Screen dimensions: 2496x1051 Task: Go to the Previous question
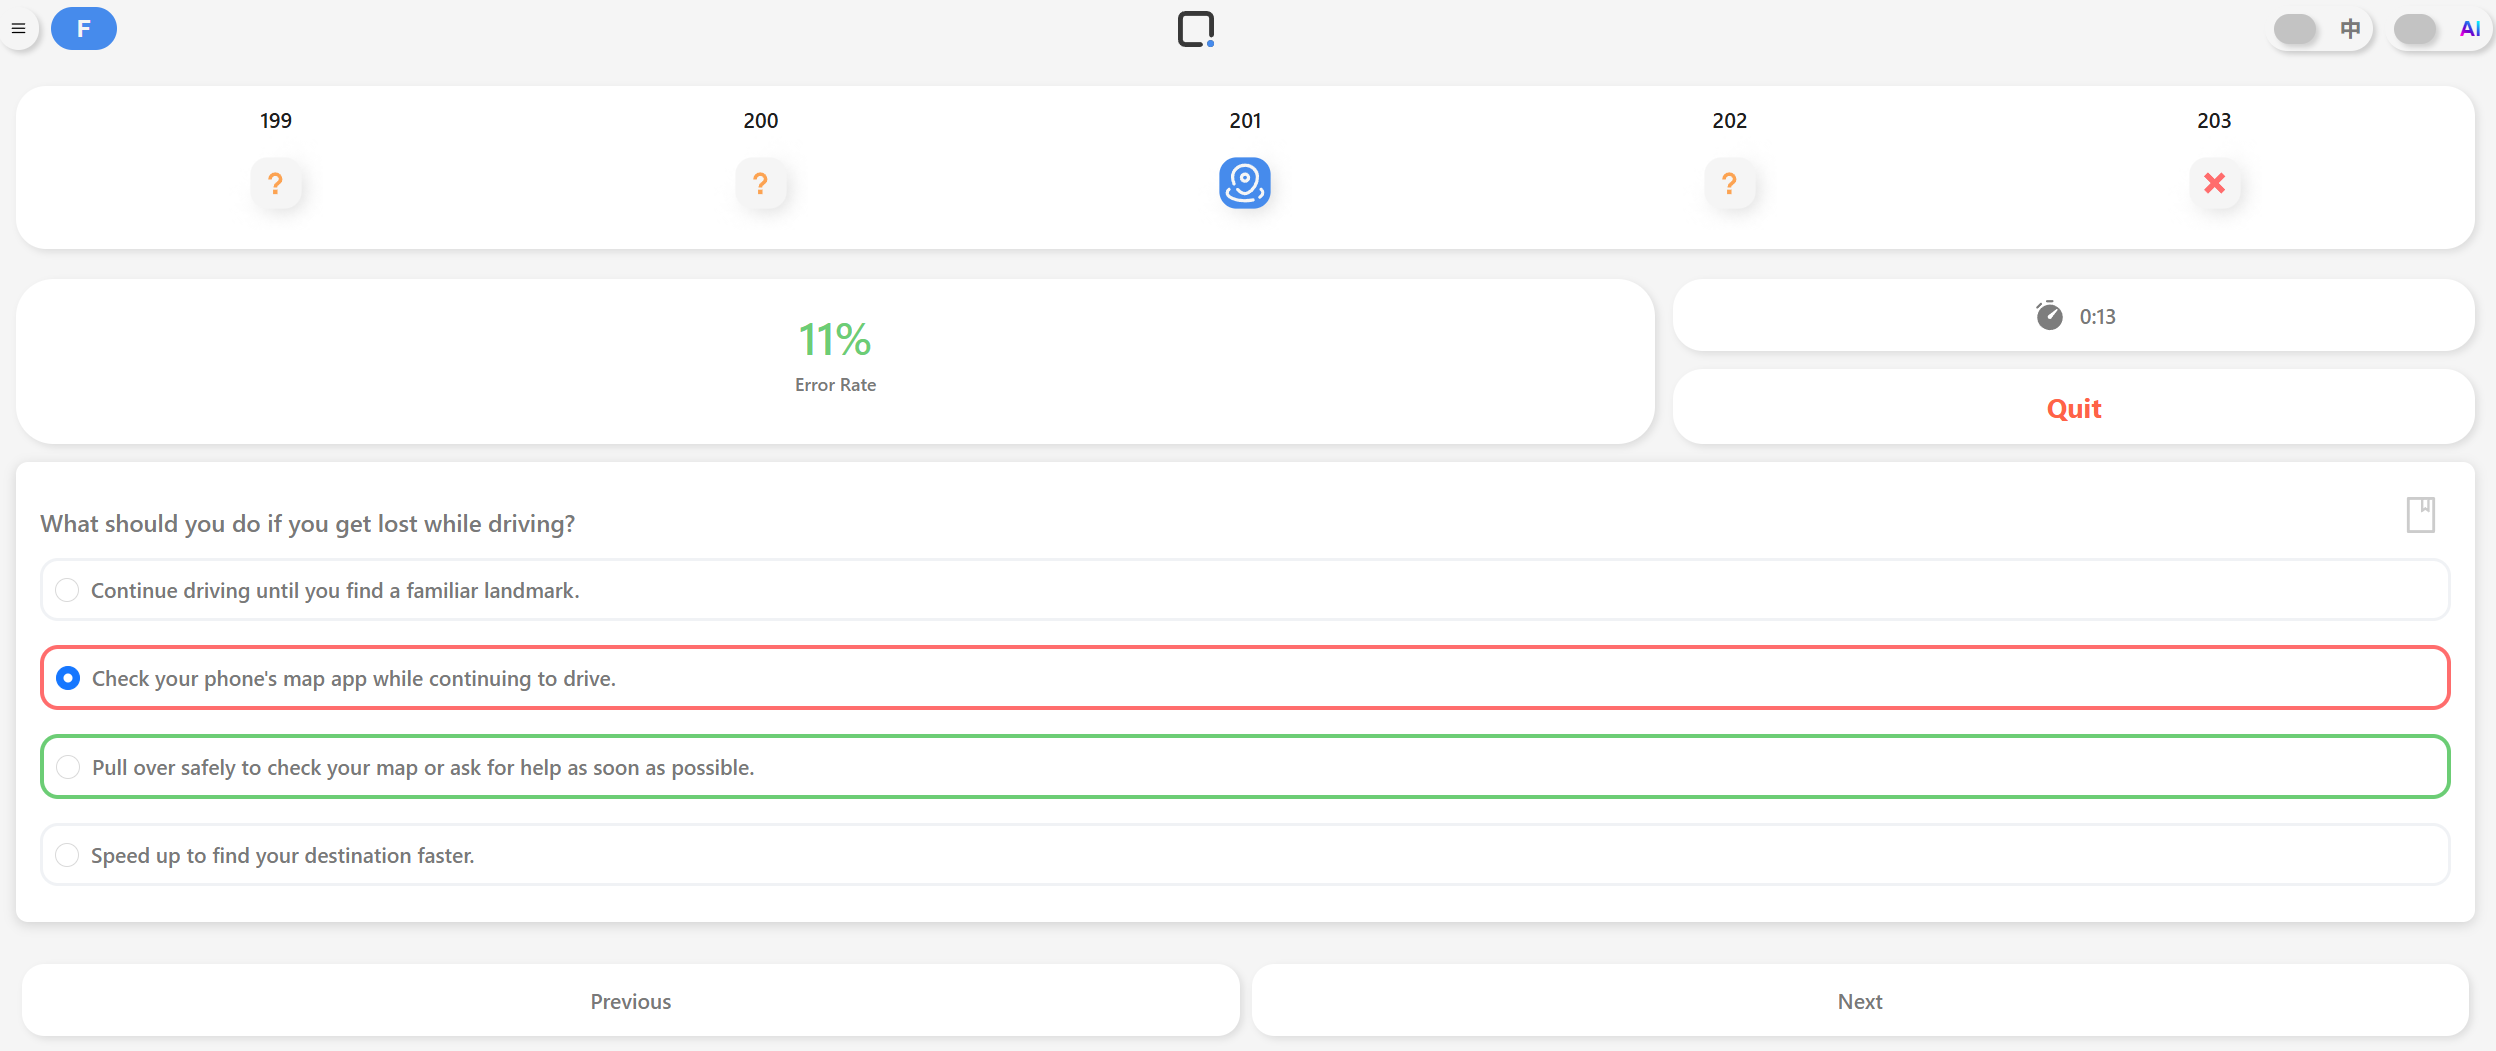(630, 1001)
